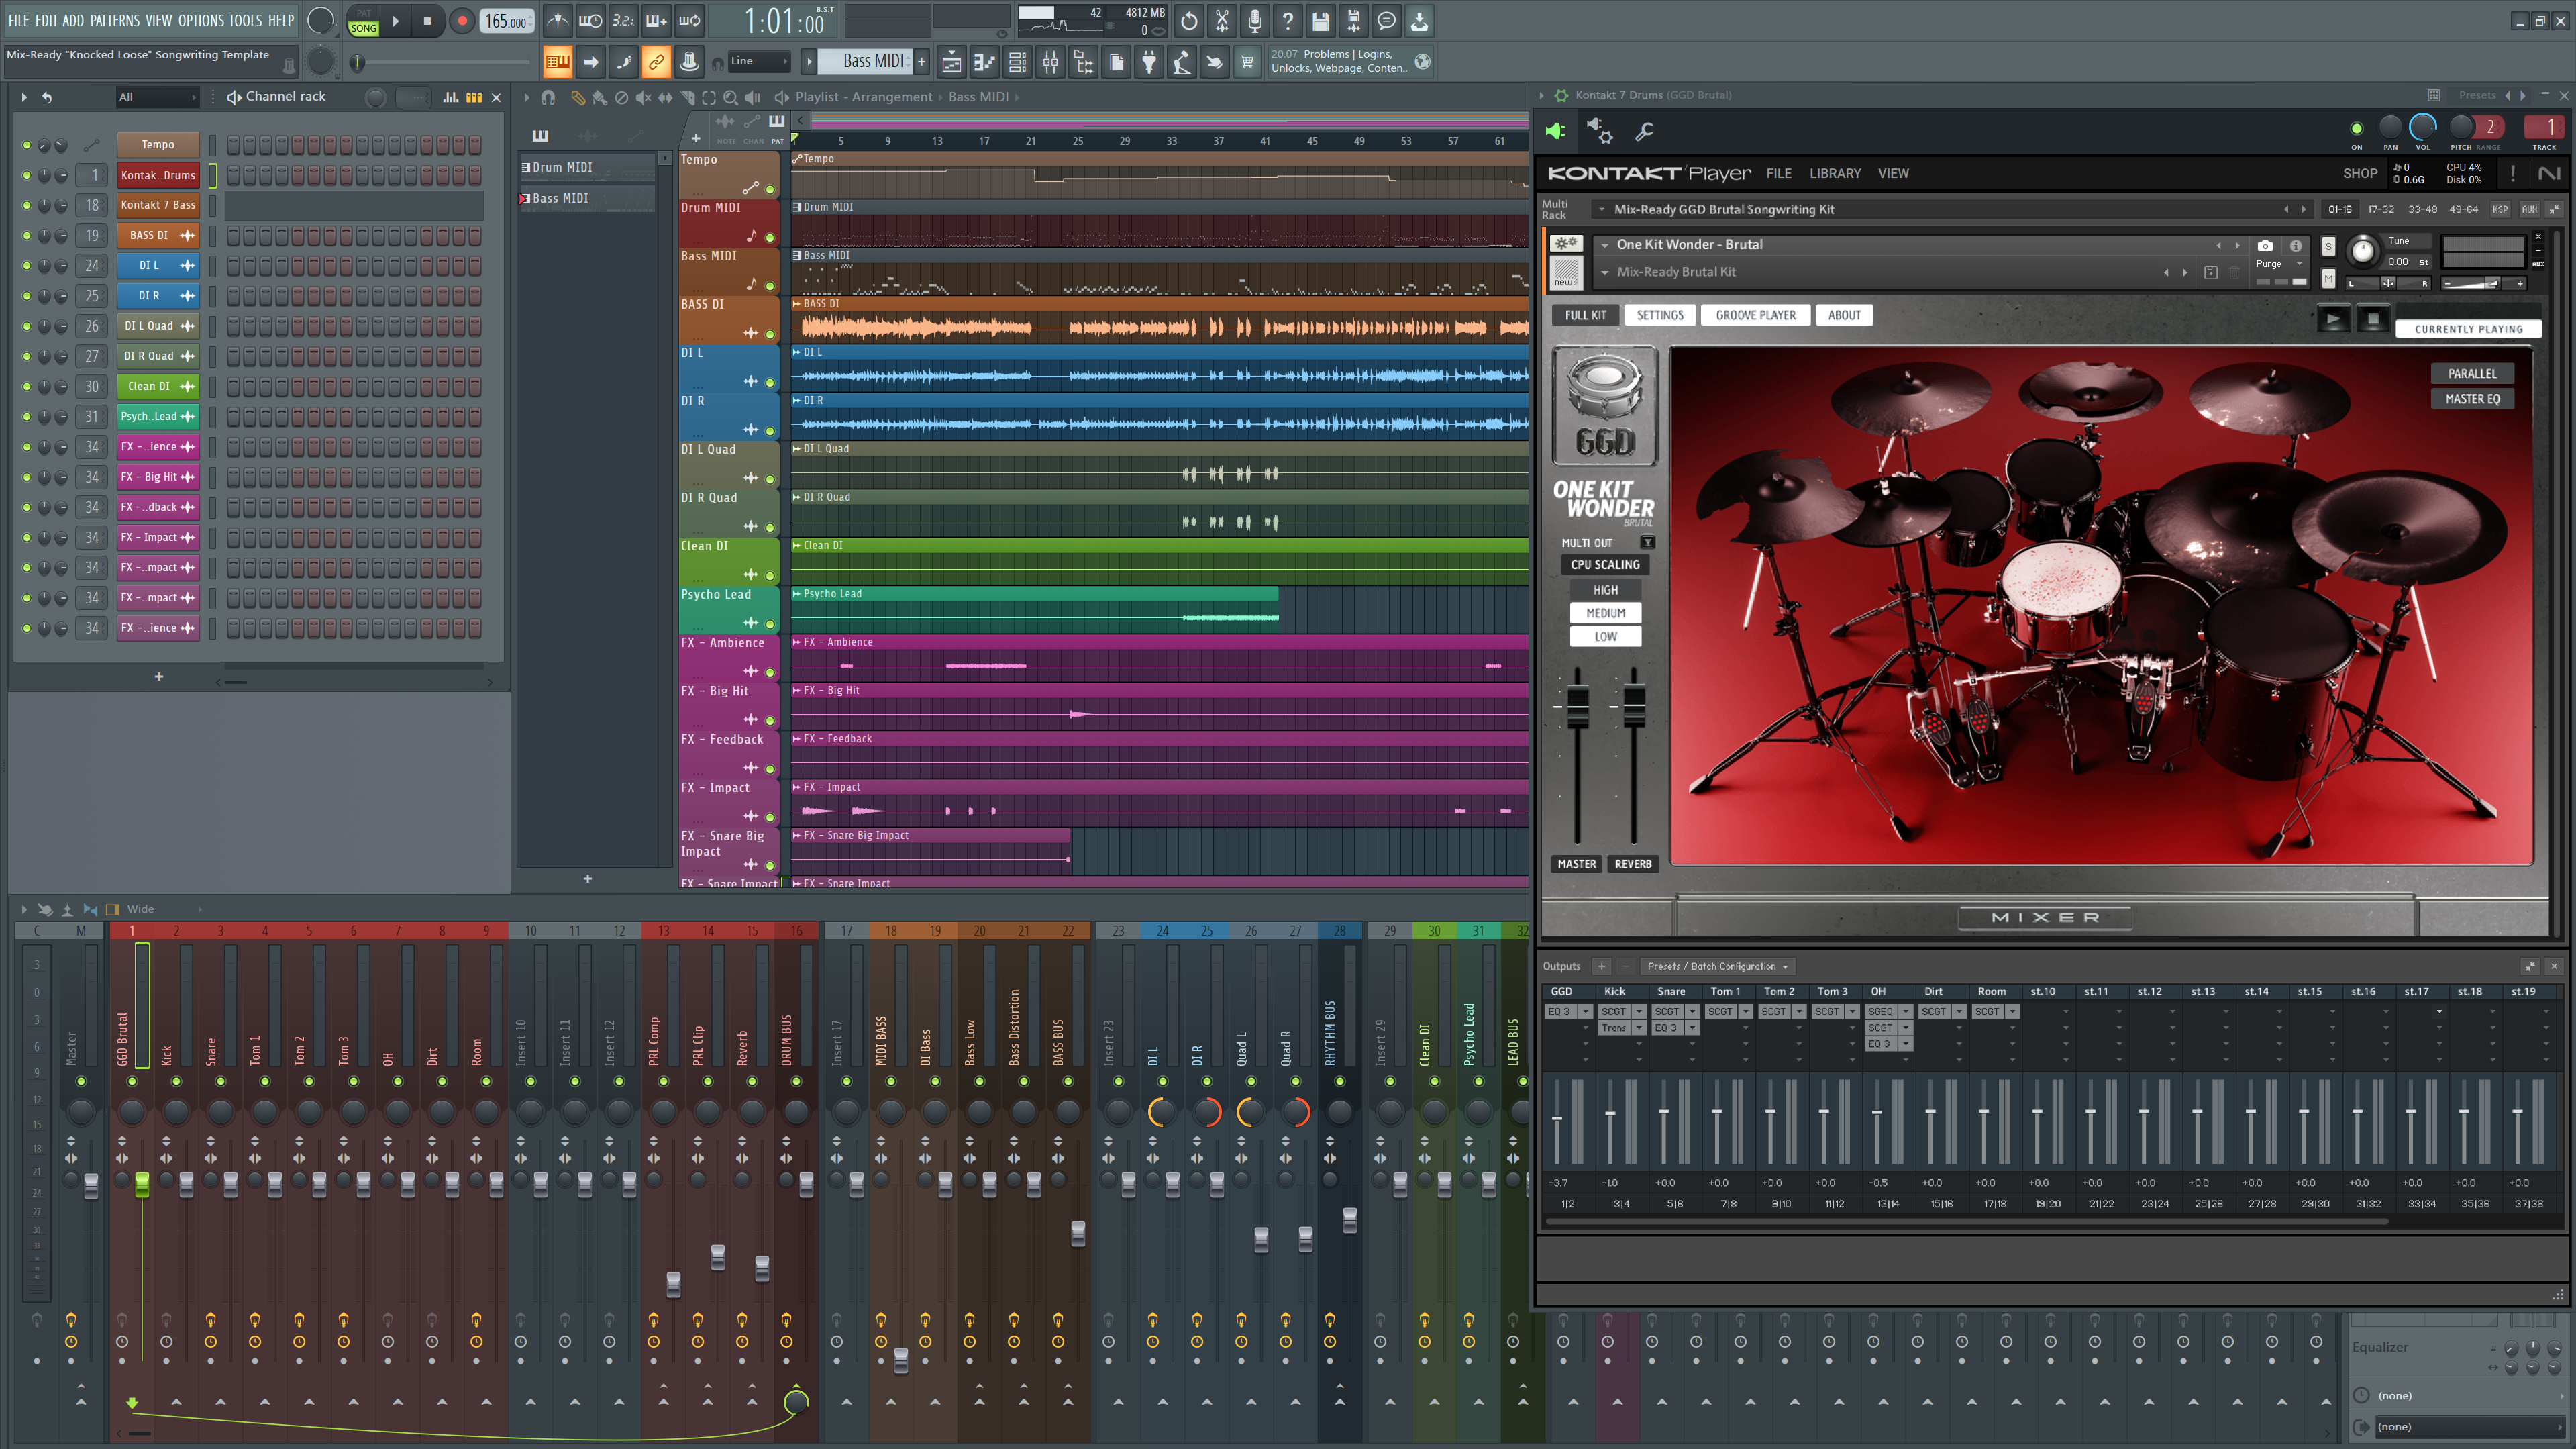Click the Kontakt MASTER volume fader
Screen dimensions: 2576x1449
click(1577, 705)
